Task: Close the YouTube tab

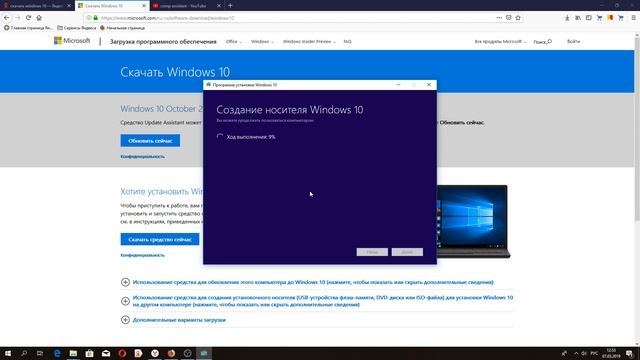Action: click(x=219, y=6)
